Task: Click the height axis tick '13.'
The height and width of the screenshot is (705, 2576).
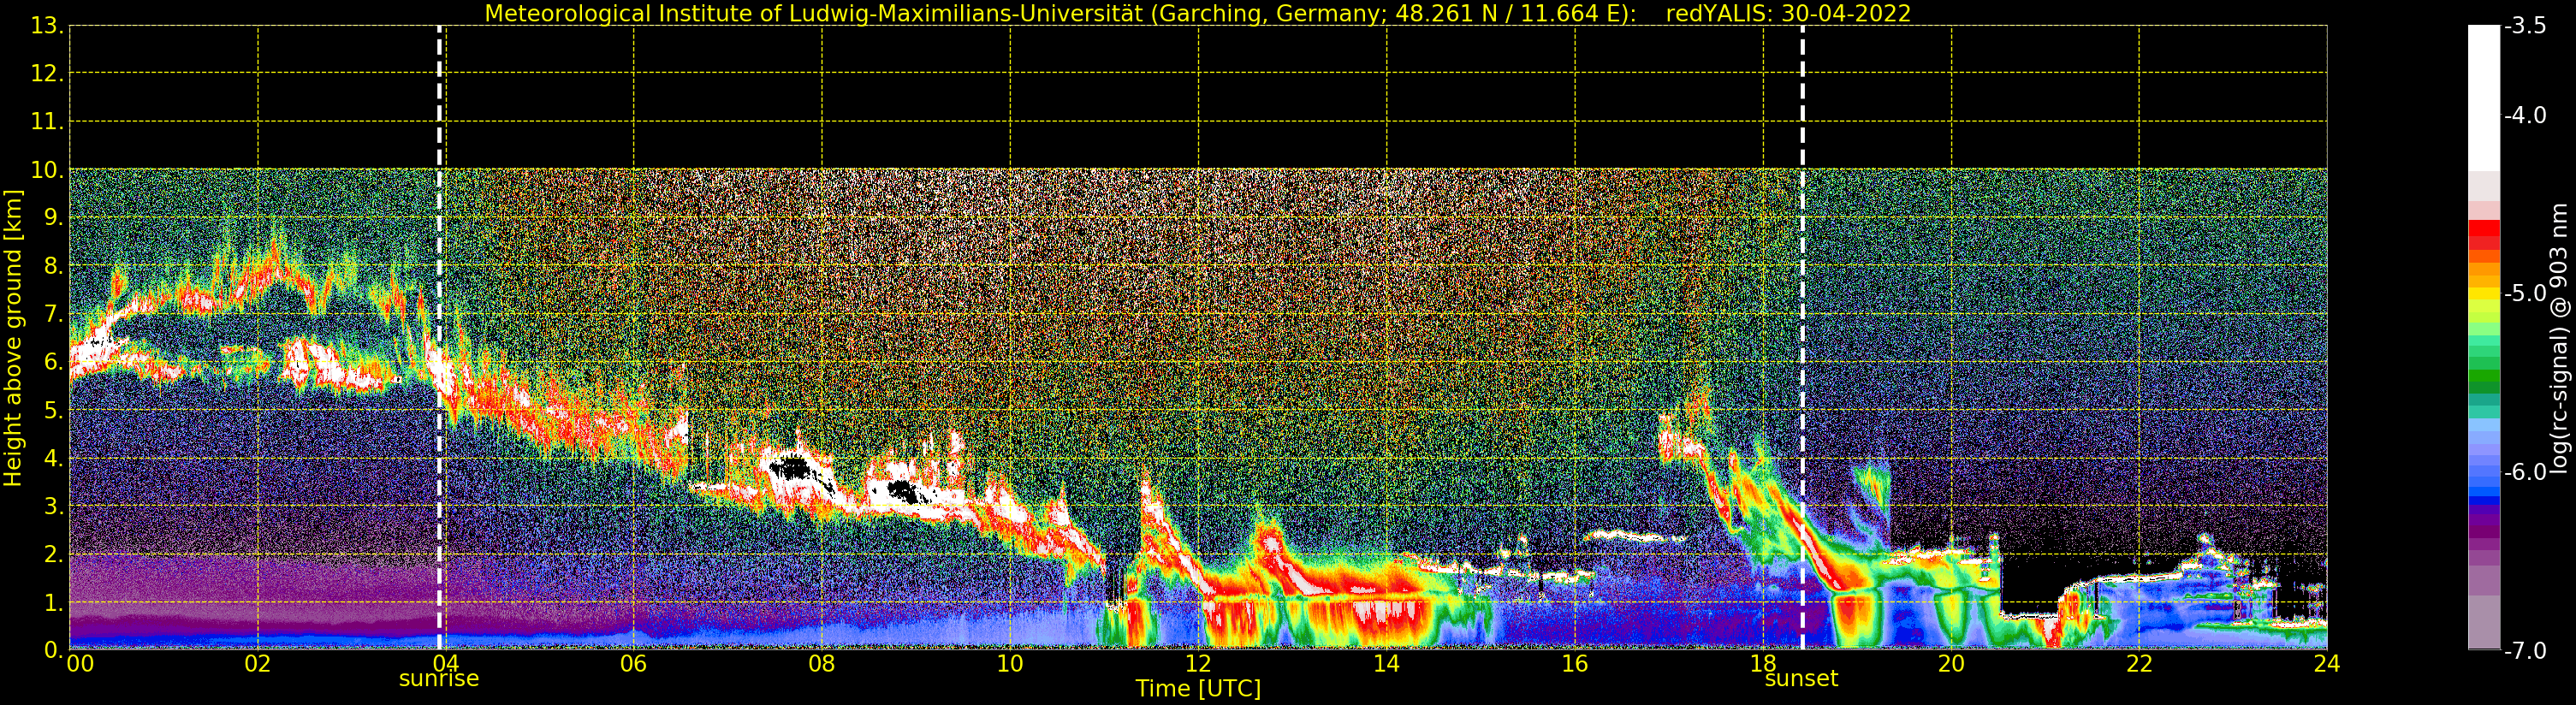Action: coord(47,26)
